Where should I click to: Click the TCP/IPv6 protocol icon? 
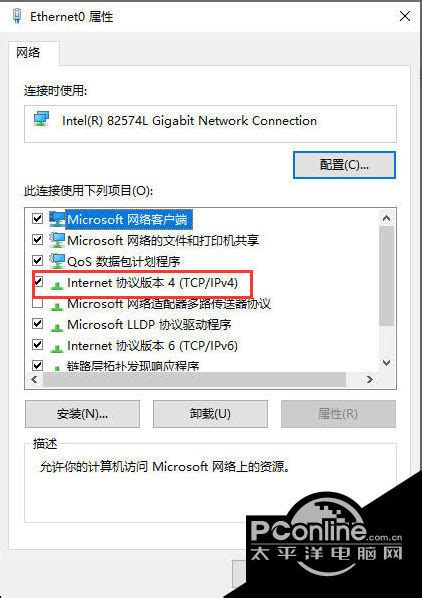pyautogui.click(x=57, y=347)
